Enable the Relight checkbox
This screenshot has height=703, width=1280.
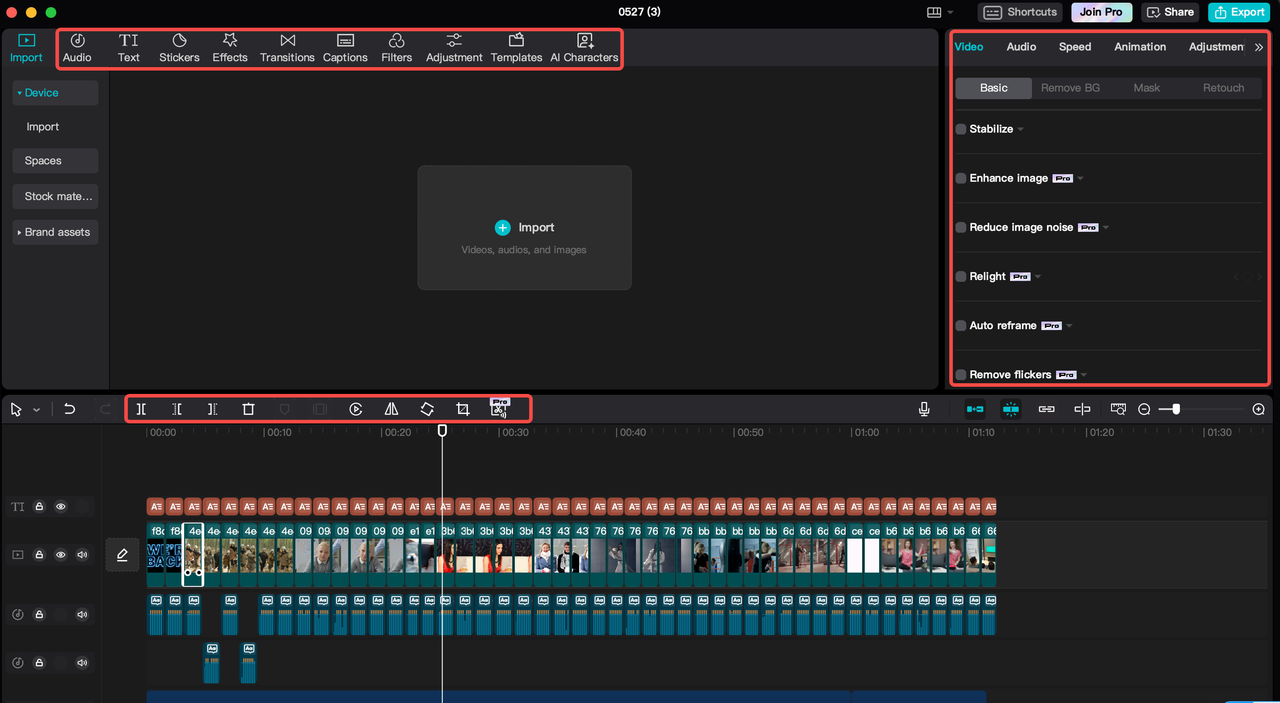point(961,276)
